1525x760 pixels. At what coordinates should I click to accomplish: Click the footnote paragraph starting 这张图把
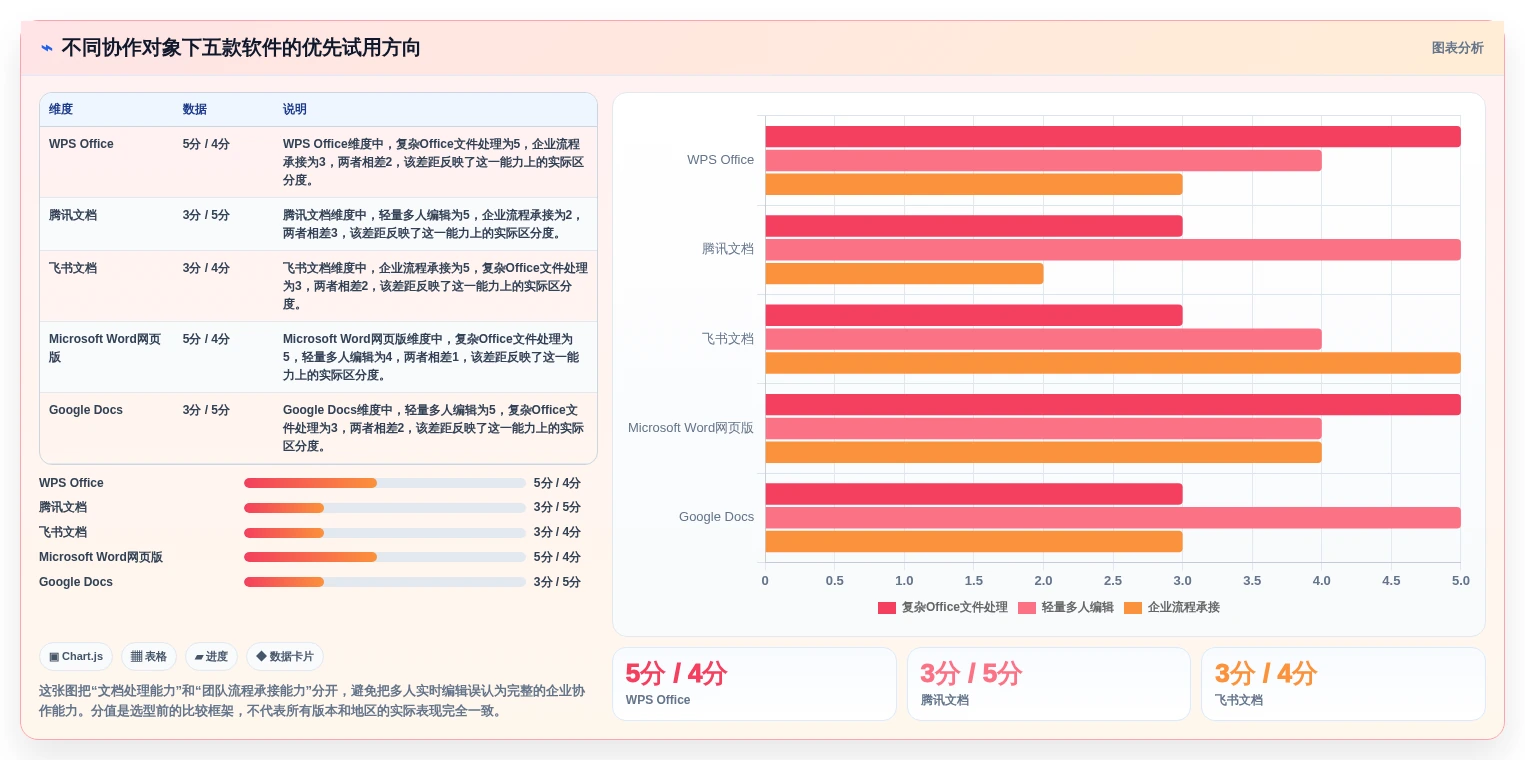pyautogui.click(x=312, y=701)
